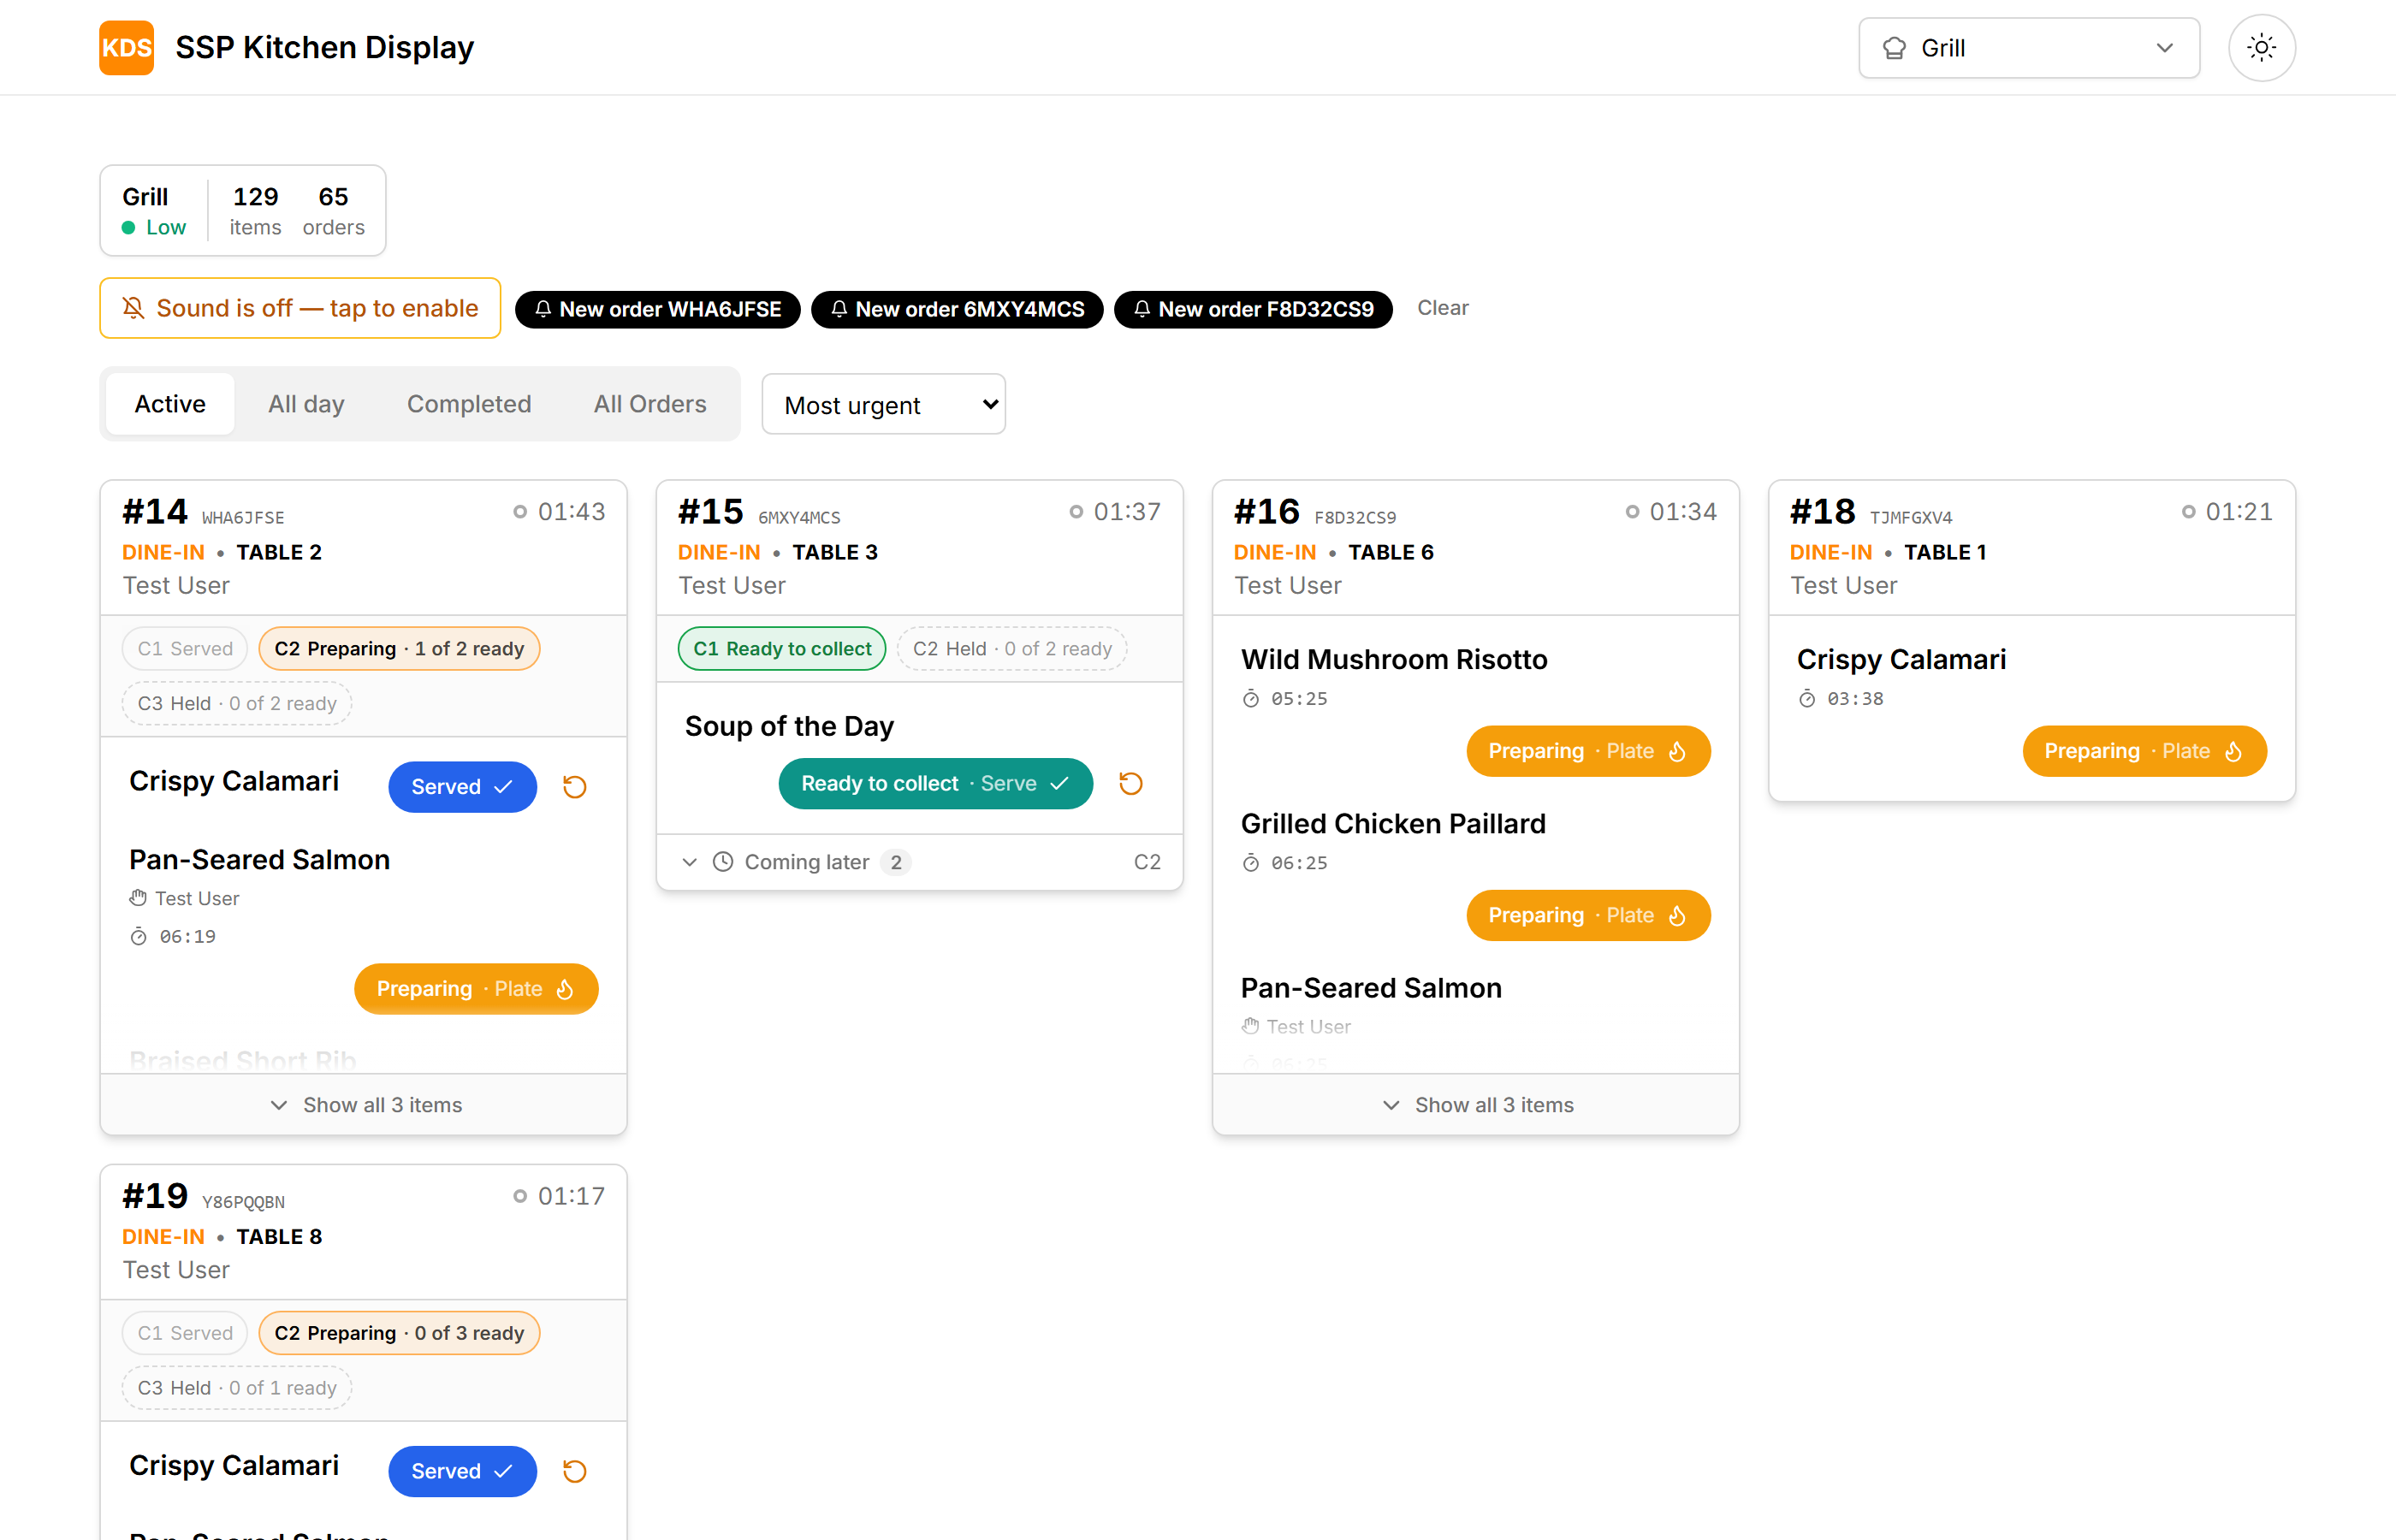Image resolution: width=2396 pixels, height=1540 pixels.
Task: Switch to the All day tab
Action: point(306,404)
